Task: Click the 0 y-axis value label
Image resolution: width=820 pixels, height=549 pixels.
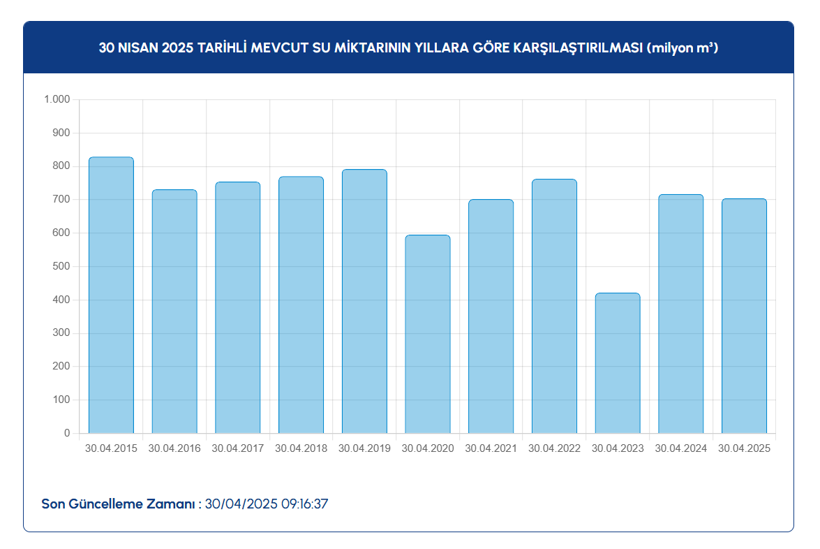Action: [66, 434]
